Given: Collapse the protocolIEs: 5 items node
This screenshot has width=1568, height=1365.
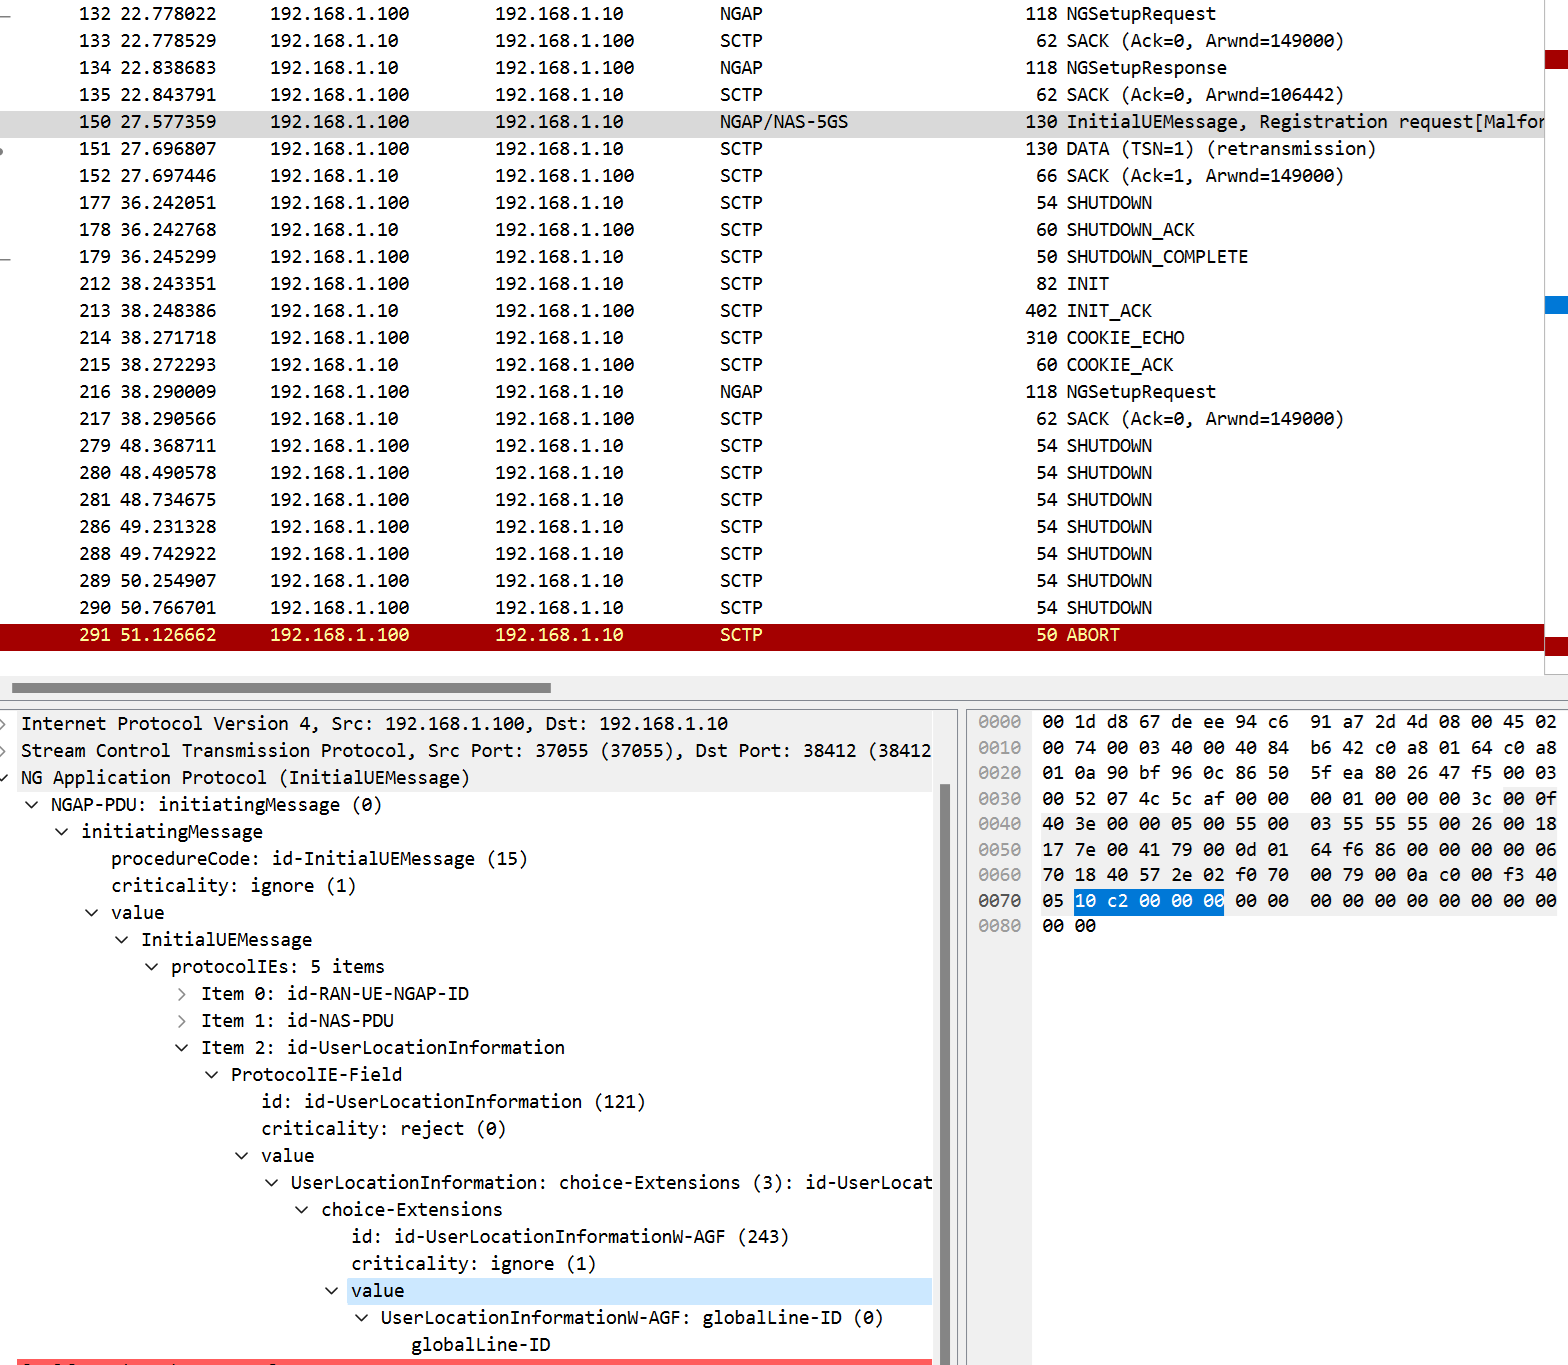Looking at the screenshot, I should coord(152,967).
